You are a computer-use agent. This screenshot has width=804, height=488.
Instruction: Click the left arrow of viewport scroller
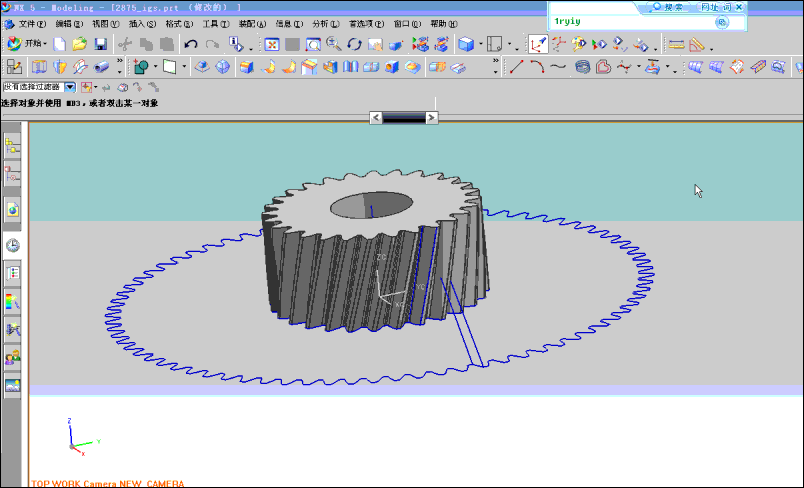[x=376, y=118]
